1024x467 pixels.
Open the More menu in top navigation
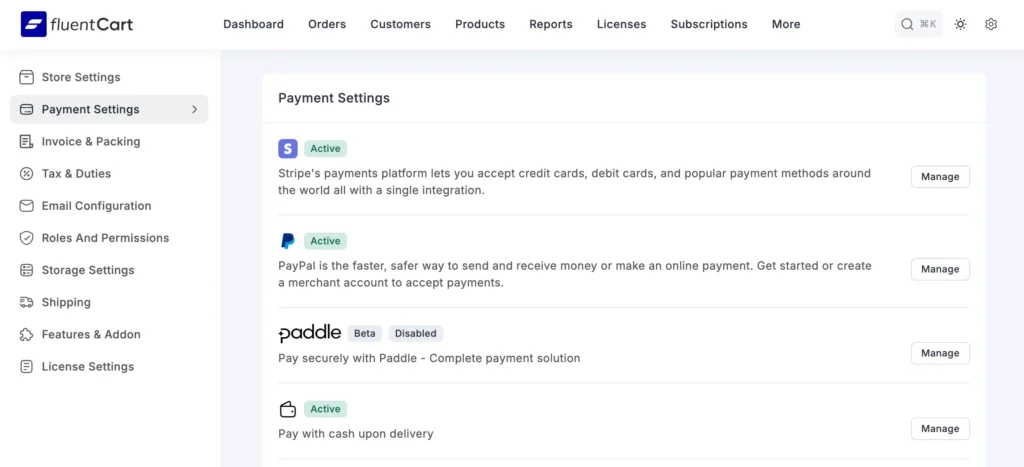coord(786,24)
